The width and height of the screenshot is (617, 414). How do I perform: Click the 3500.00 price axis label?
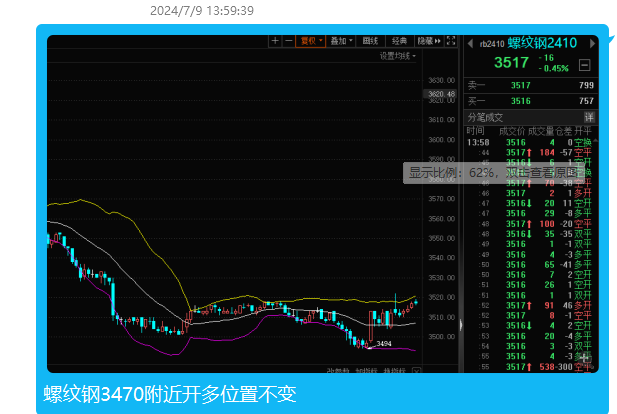[x=442, y=337]
